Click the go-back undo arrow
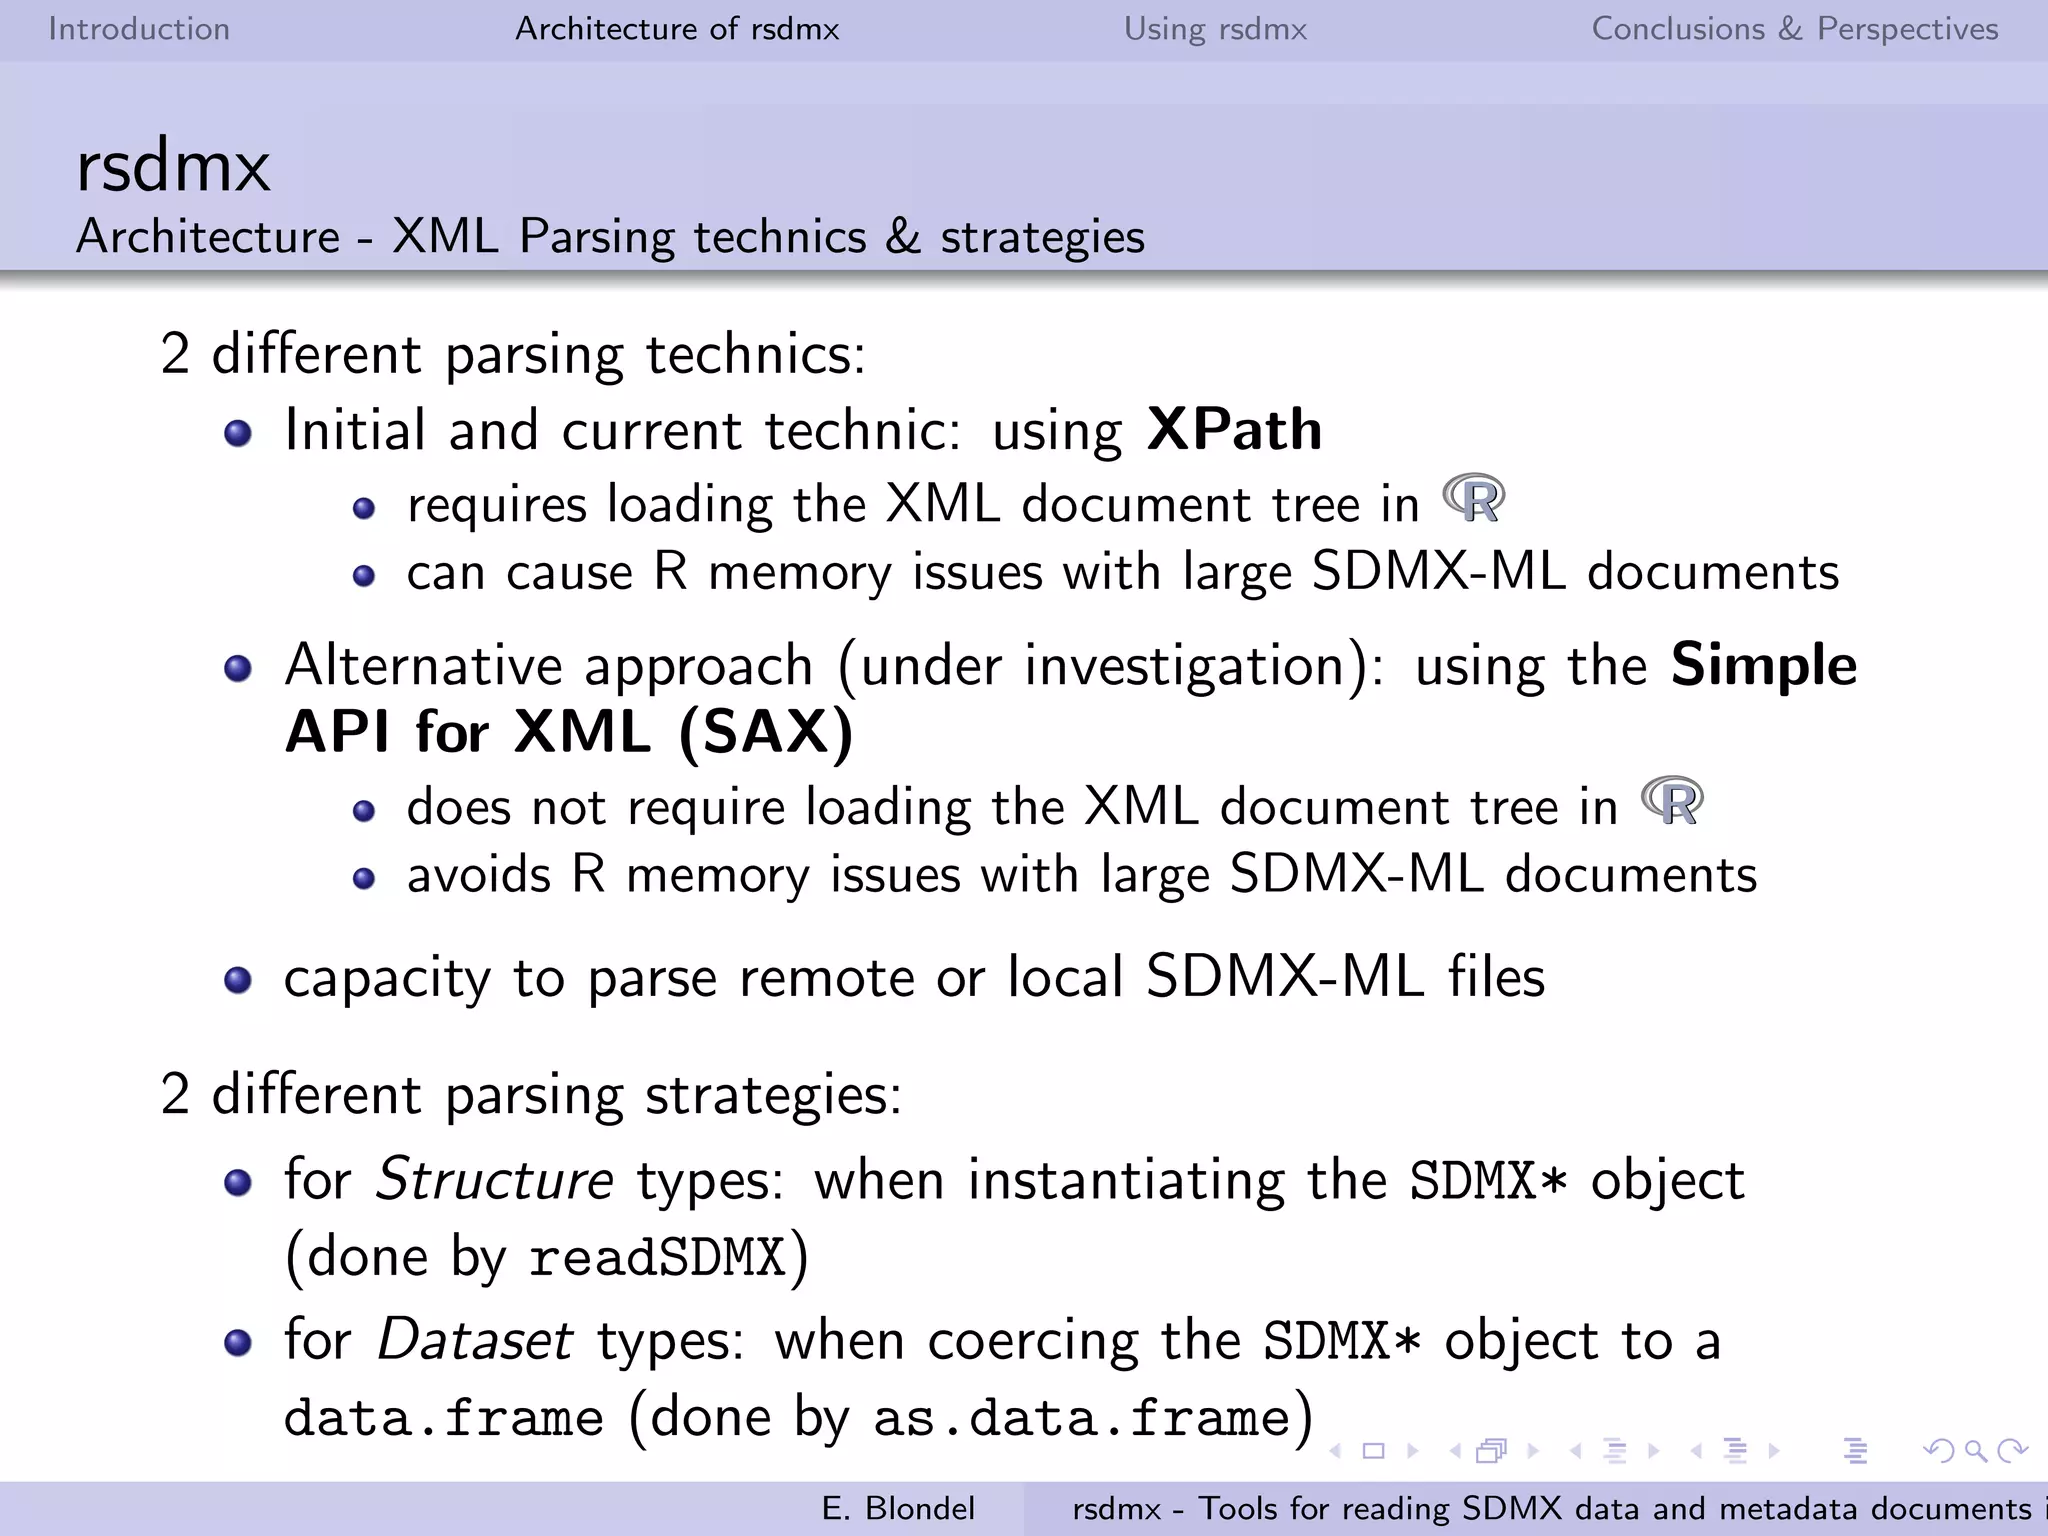This screenshot has width=2048, height=1536. (x=1939, y=1451)
